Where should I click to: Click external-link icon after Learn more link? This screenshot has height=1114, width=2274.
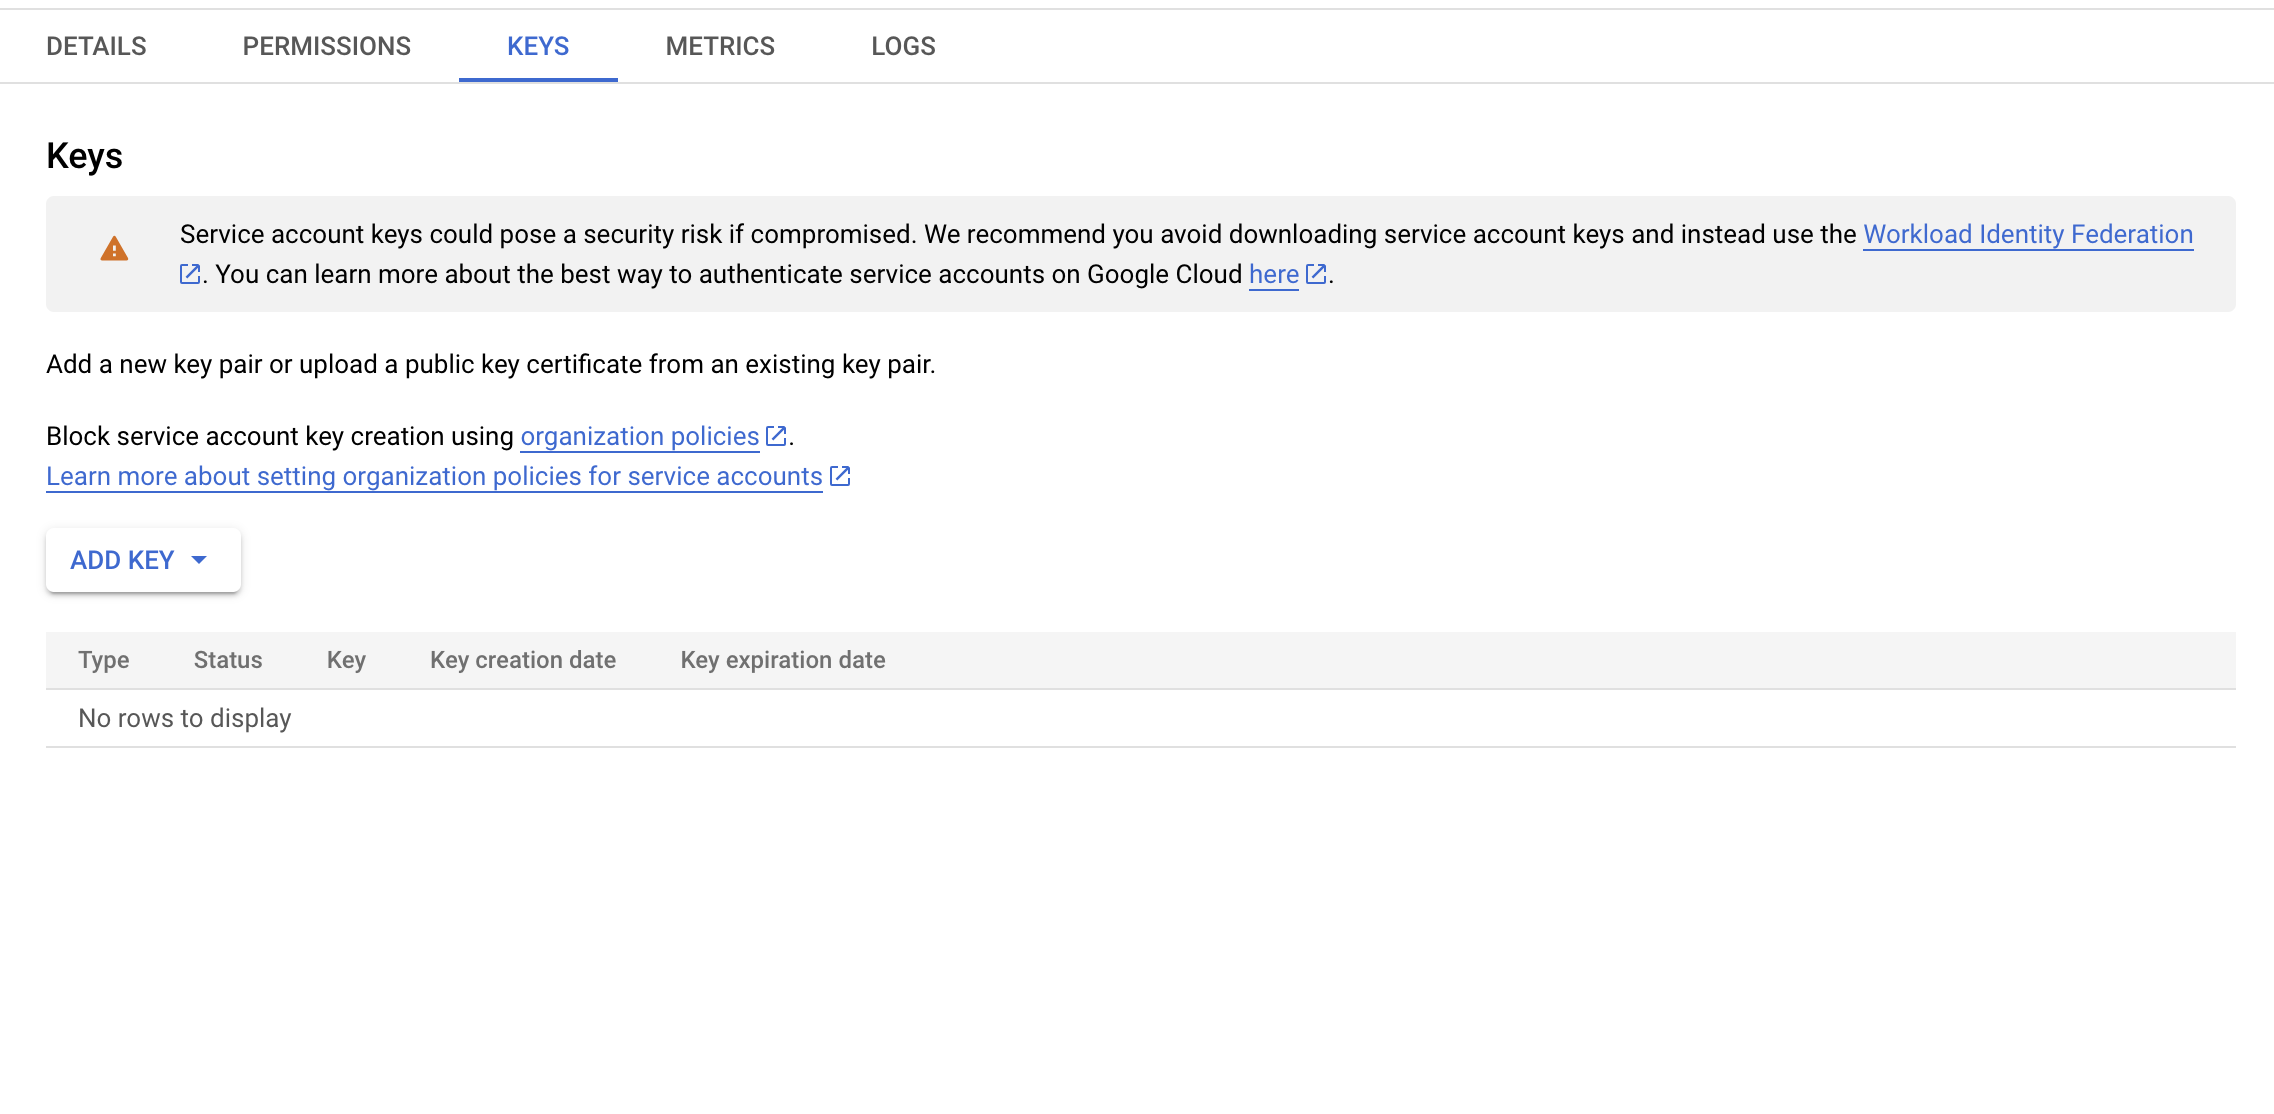[x=840, y=476]
